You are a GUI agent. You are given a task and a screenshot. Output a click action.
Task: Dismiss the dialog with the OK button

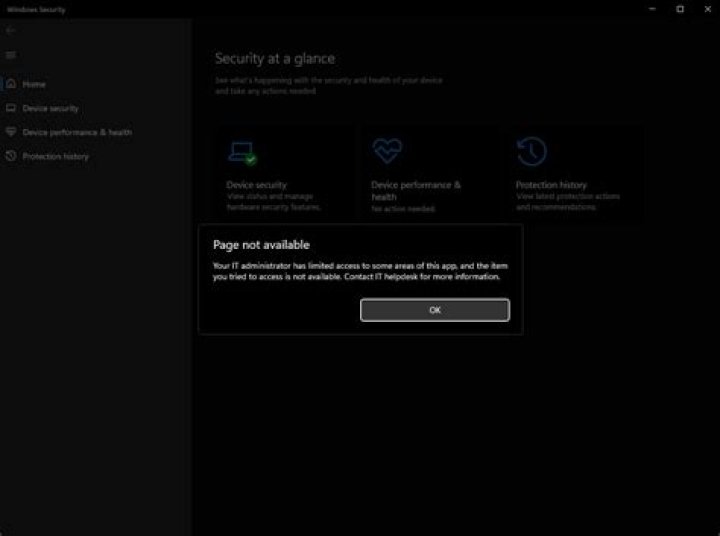(435, 310)
